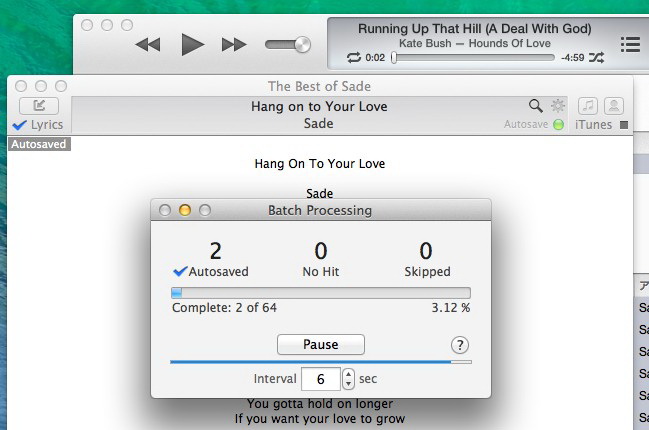Image resolution: width=649 pixels, height=430 pixels.
Task: Click the artist silhouette icon
Action: click(614, 105)
